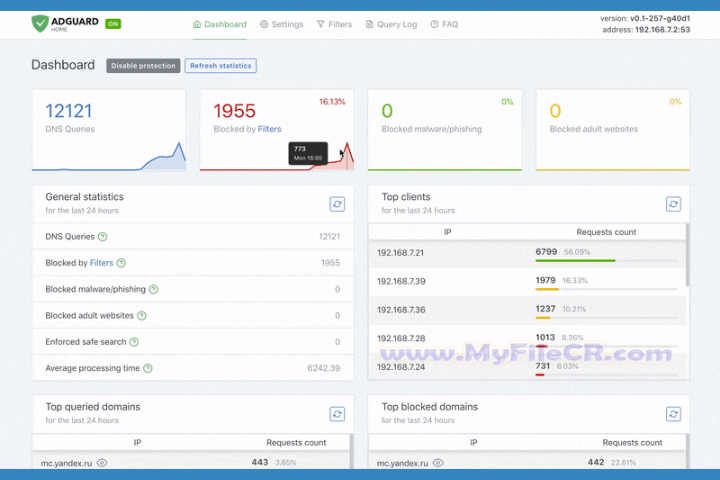Screen dimensions: 720x480
Task: Click the AdGuard Home shield logo
Action: (x=42, y=23)
